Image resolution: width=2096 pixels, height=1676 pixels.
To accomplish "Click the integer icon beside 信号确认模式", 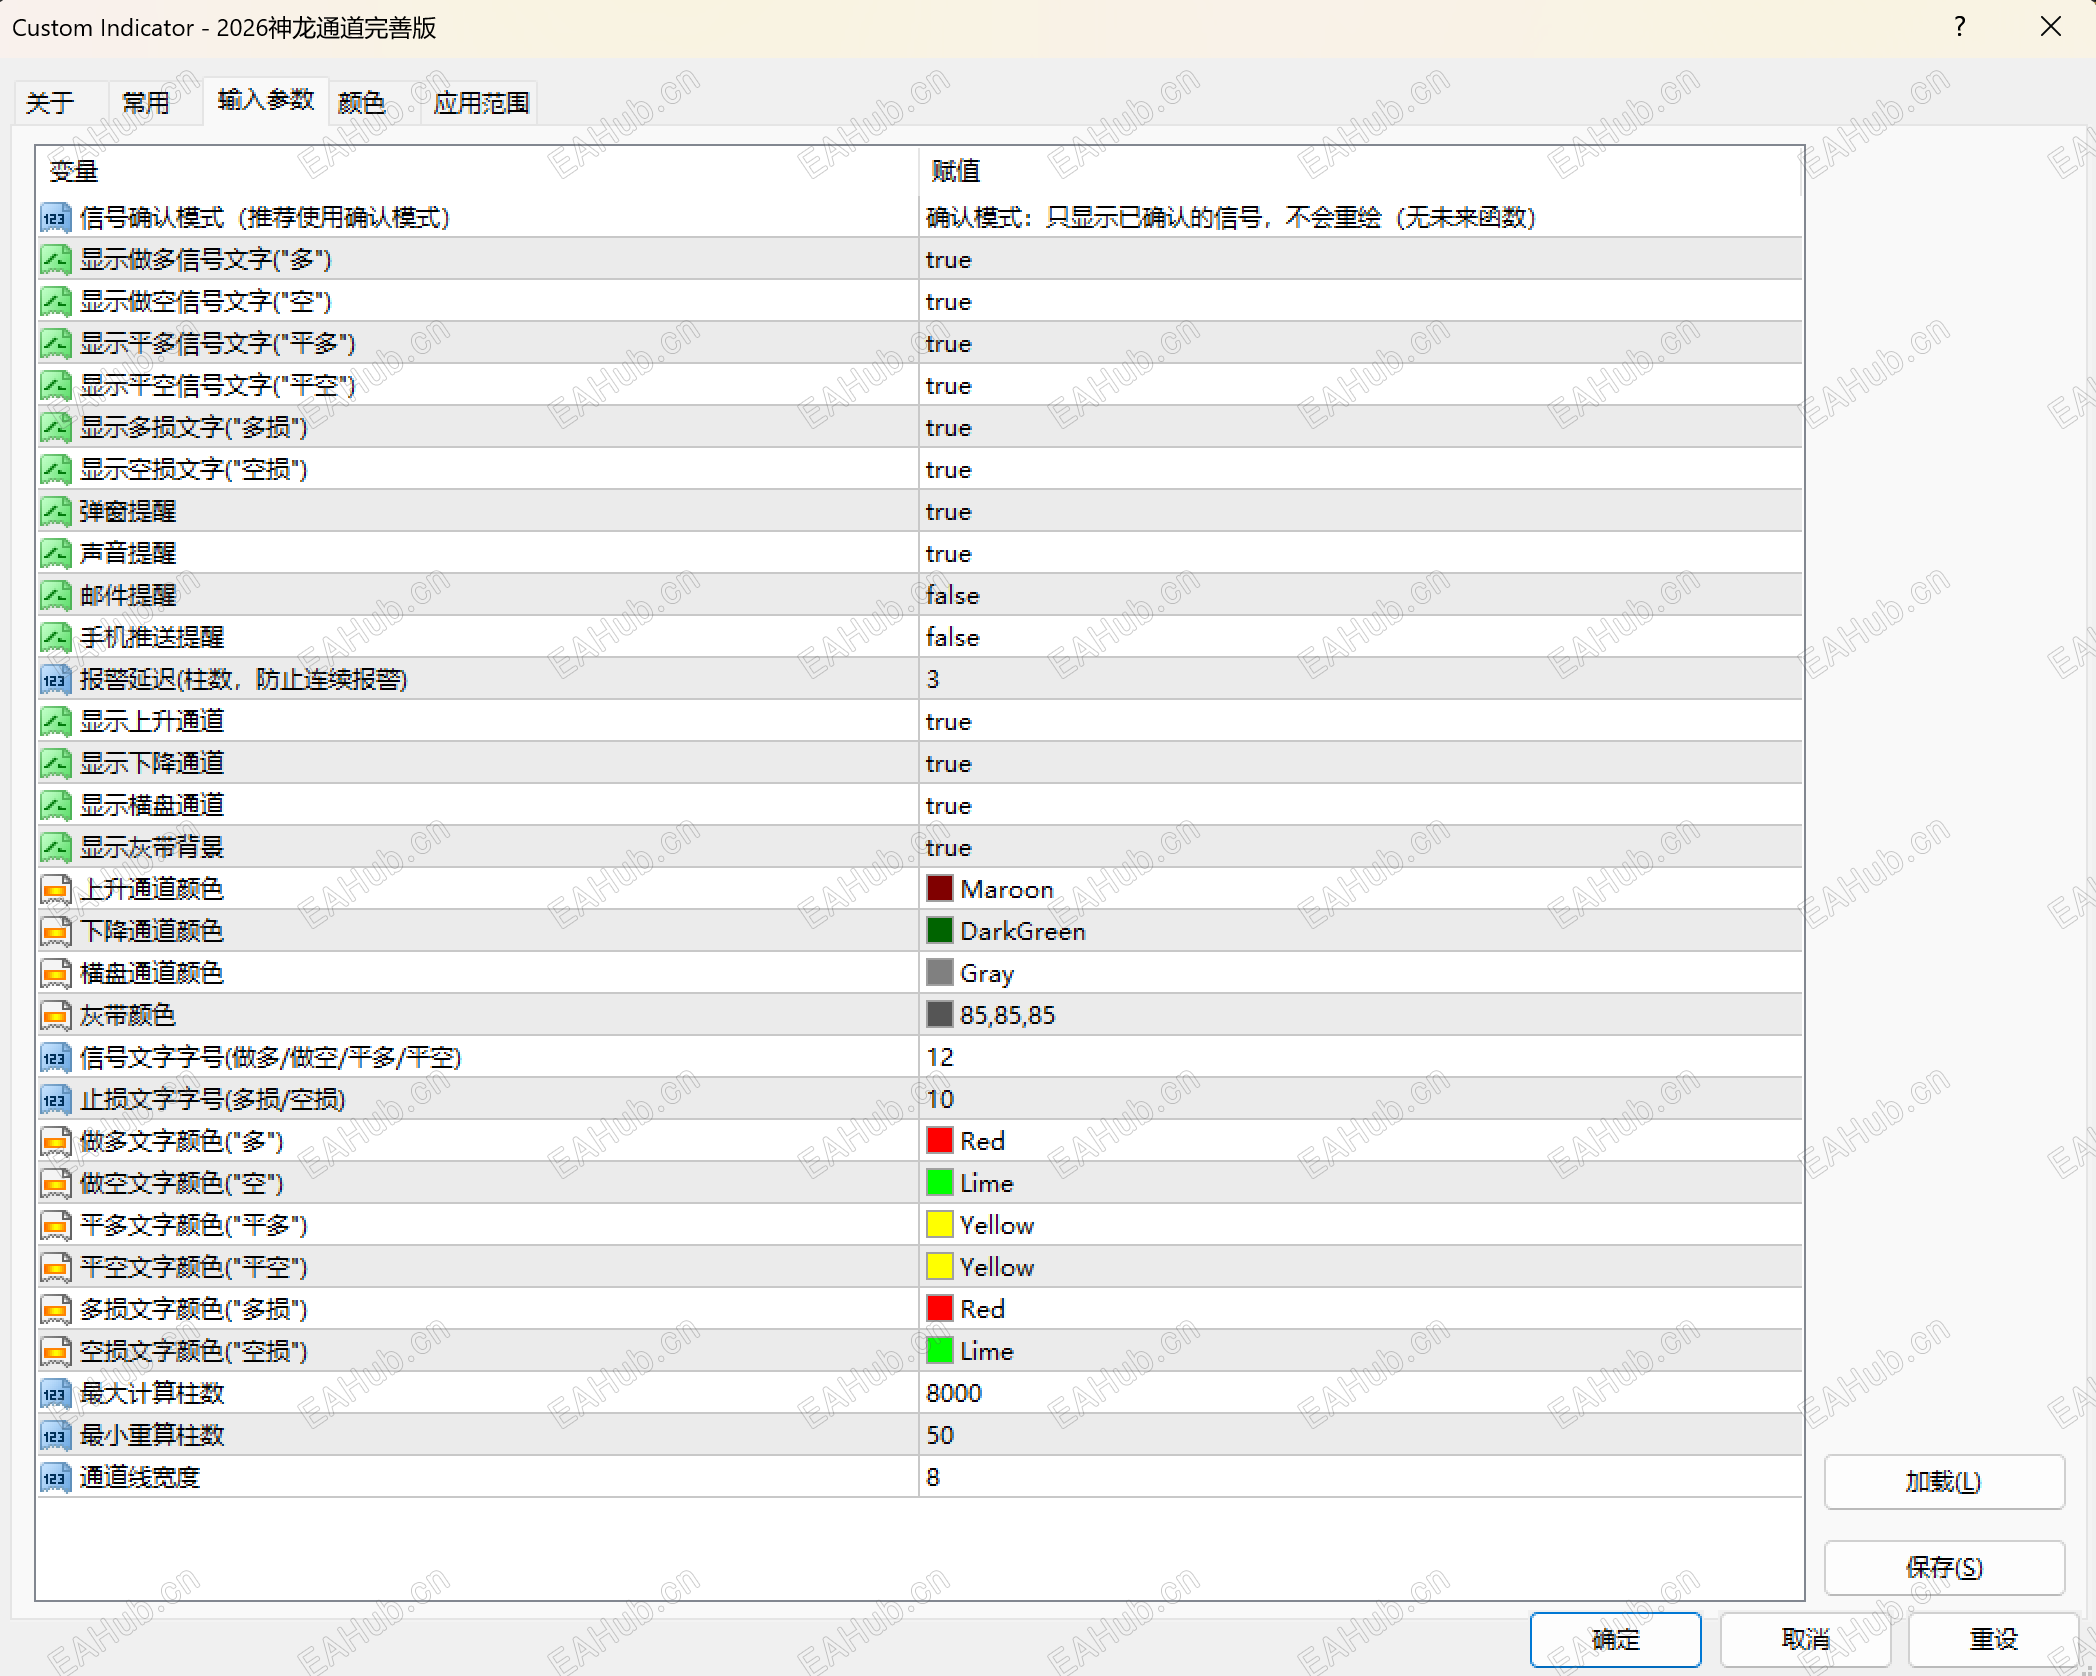I will click(x=55, y=218).
